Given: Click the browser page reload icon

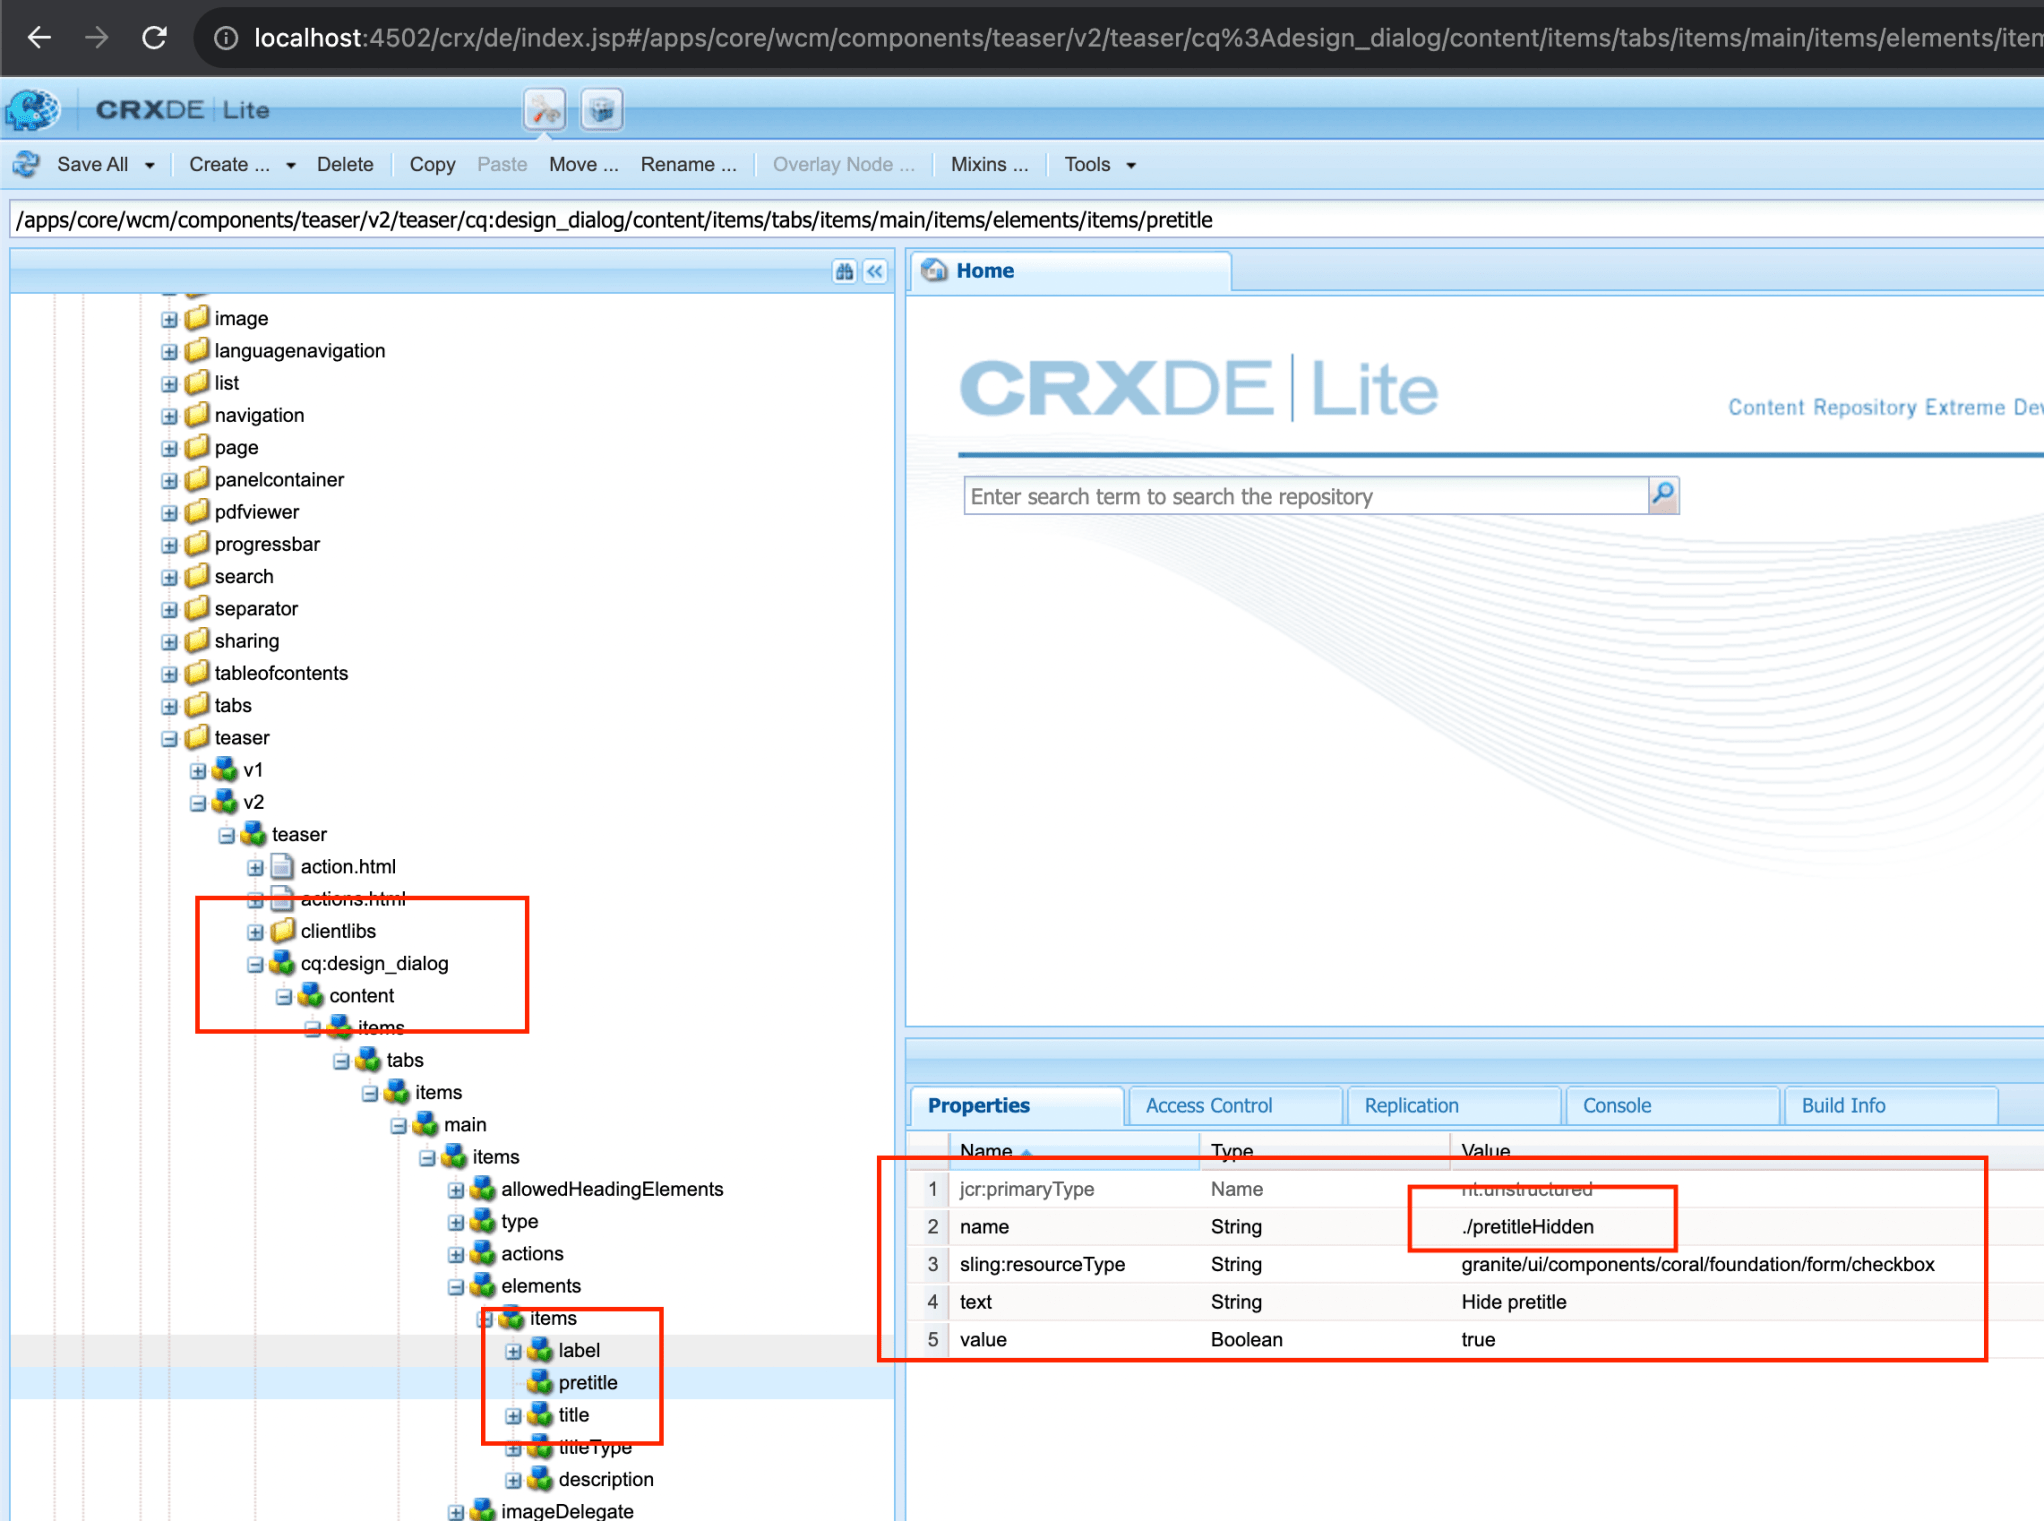Looking at the screenshot, I should pos(155,37).
